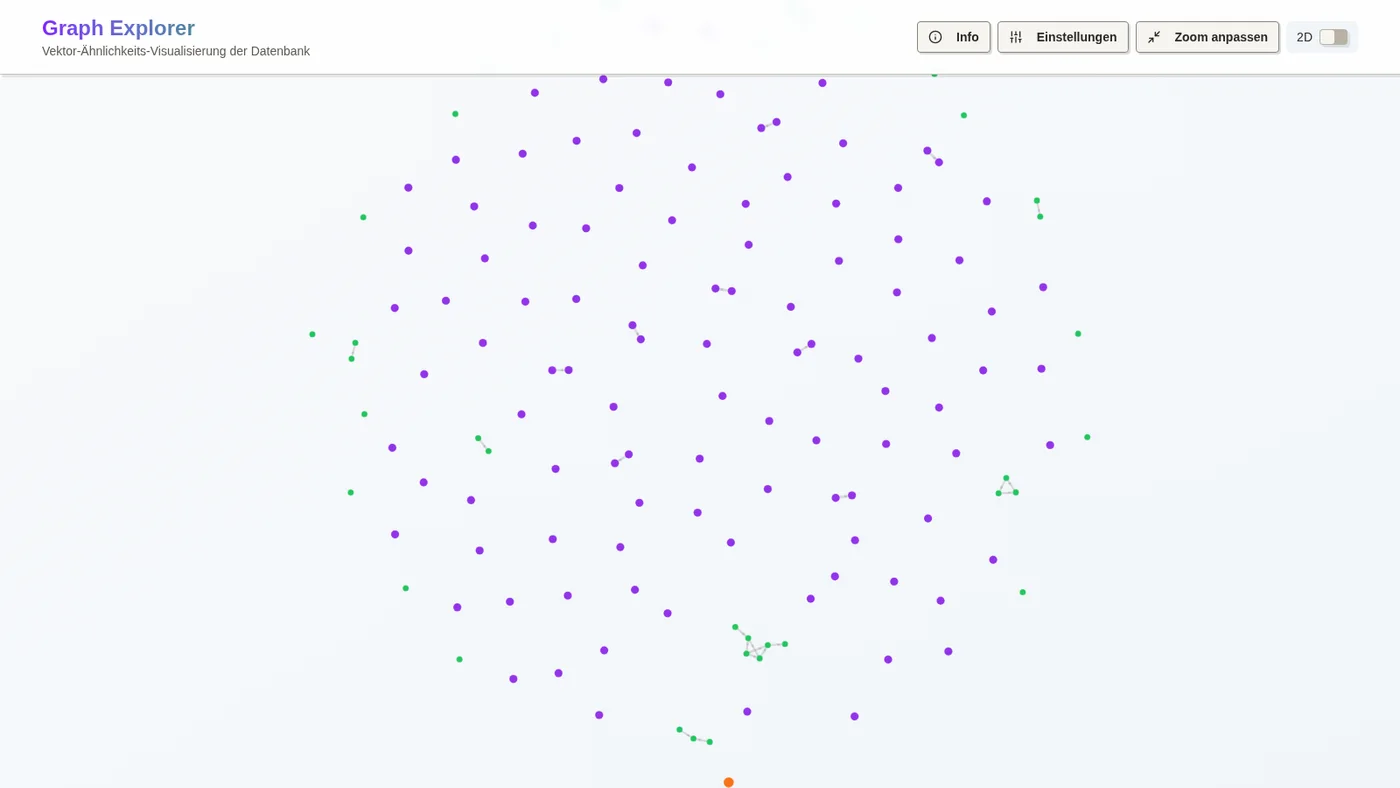Click the 2D label next to switch

point(1304,37)
